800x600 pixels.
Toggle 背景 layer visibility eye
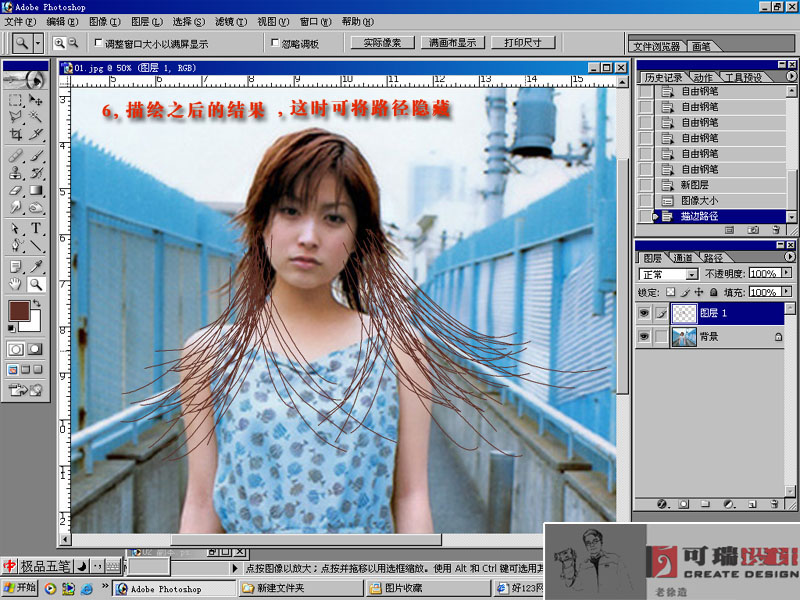(644, 338)
